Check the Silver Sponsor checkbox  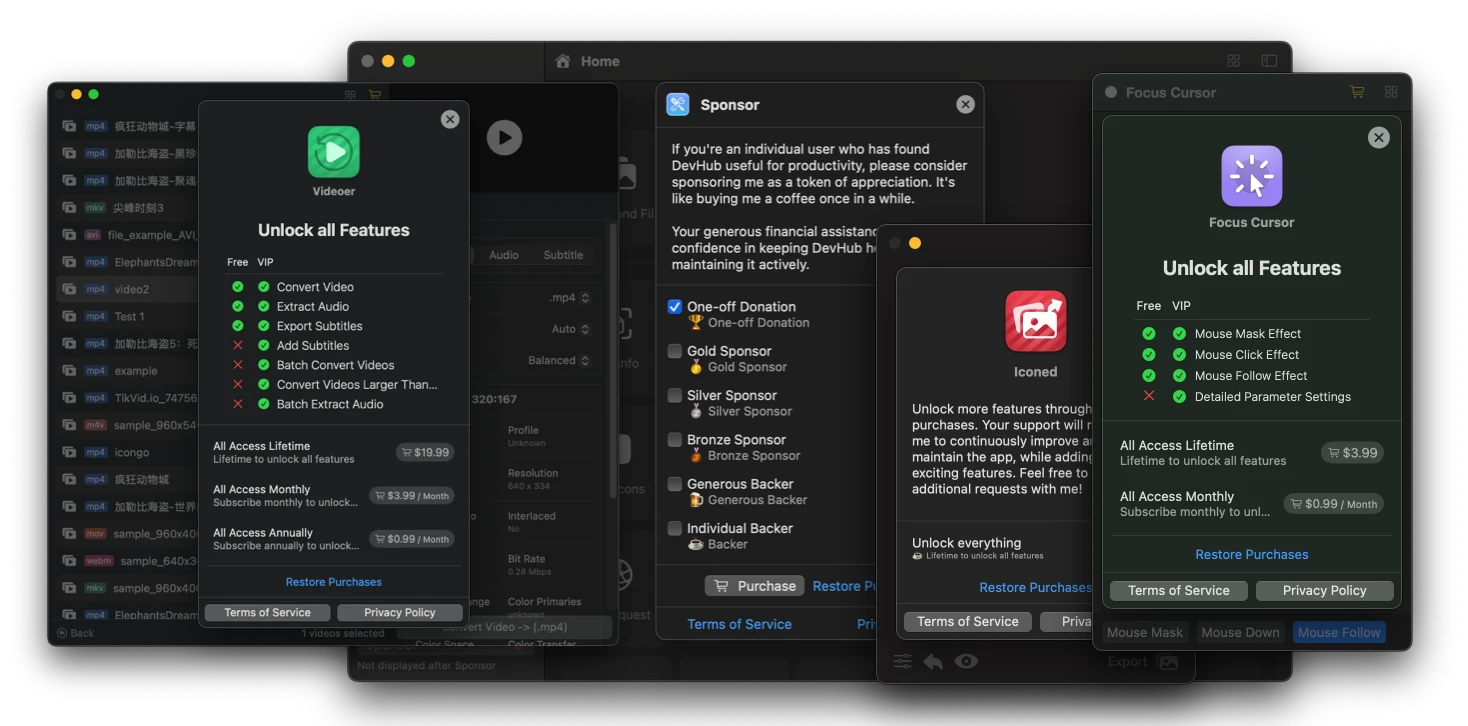tap(675, 395)
